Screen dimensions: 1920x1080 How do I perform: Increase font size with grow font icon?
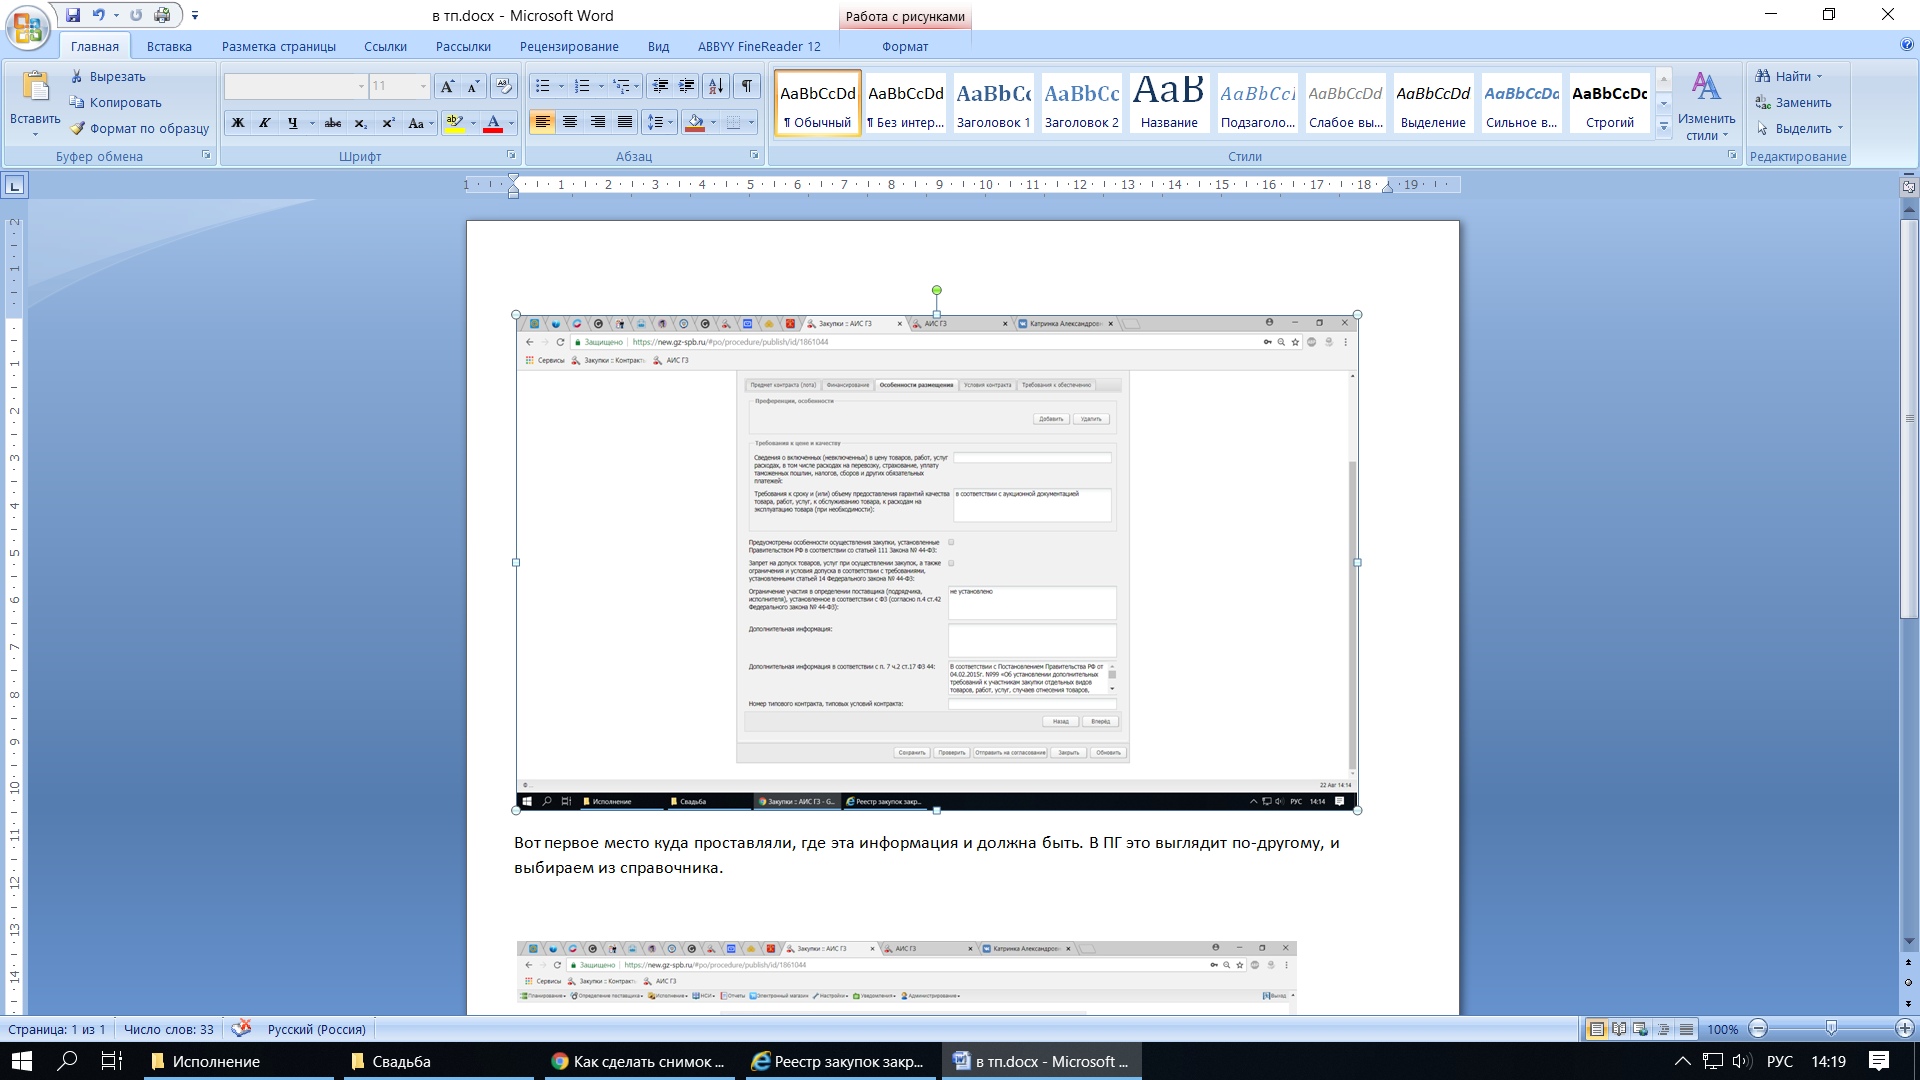point(447,86)
